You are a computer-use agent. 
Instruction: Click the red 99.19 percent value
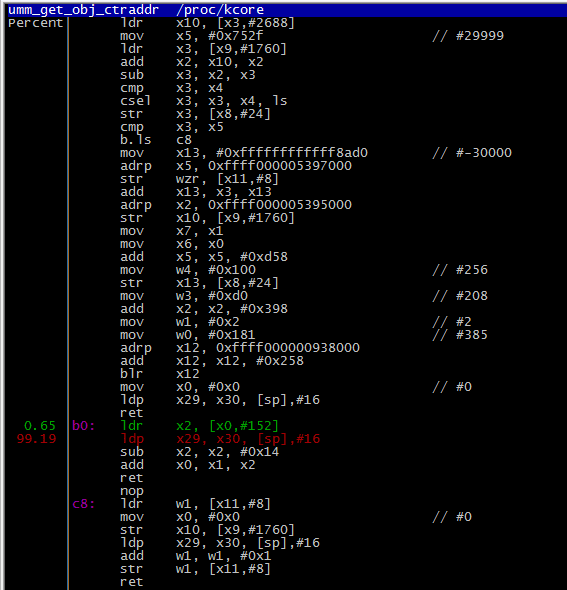(x=36, y=439)
